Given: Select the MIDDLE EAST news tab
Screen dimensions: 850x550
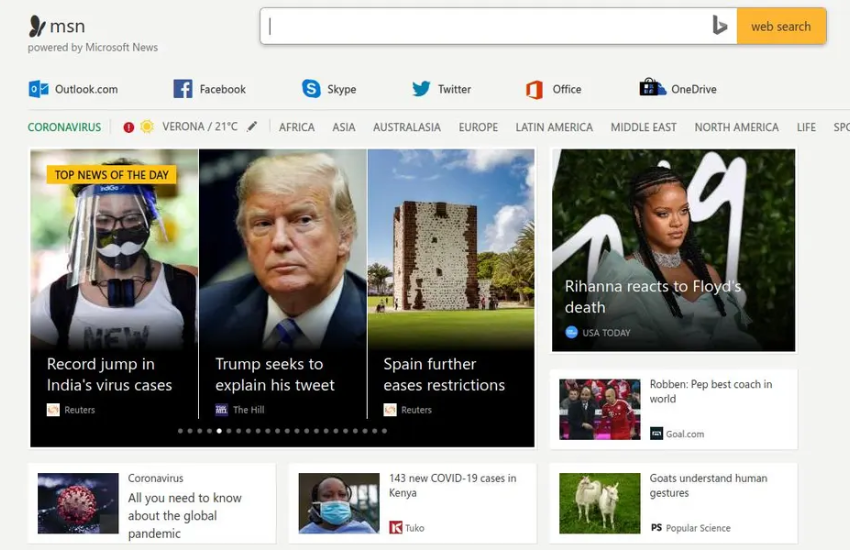Looking at the screenshot, I should (643, 127).
